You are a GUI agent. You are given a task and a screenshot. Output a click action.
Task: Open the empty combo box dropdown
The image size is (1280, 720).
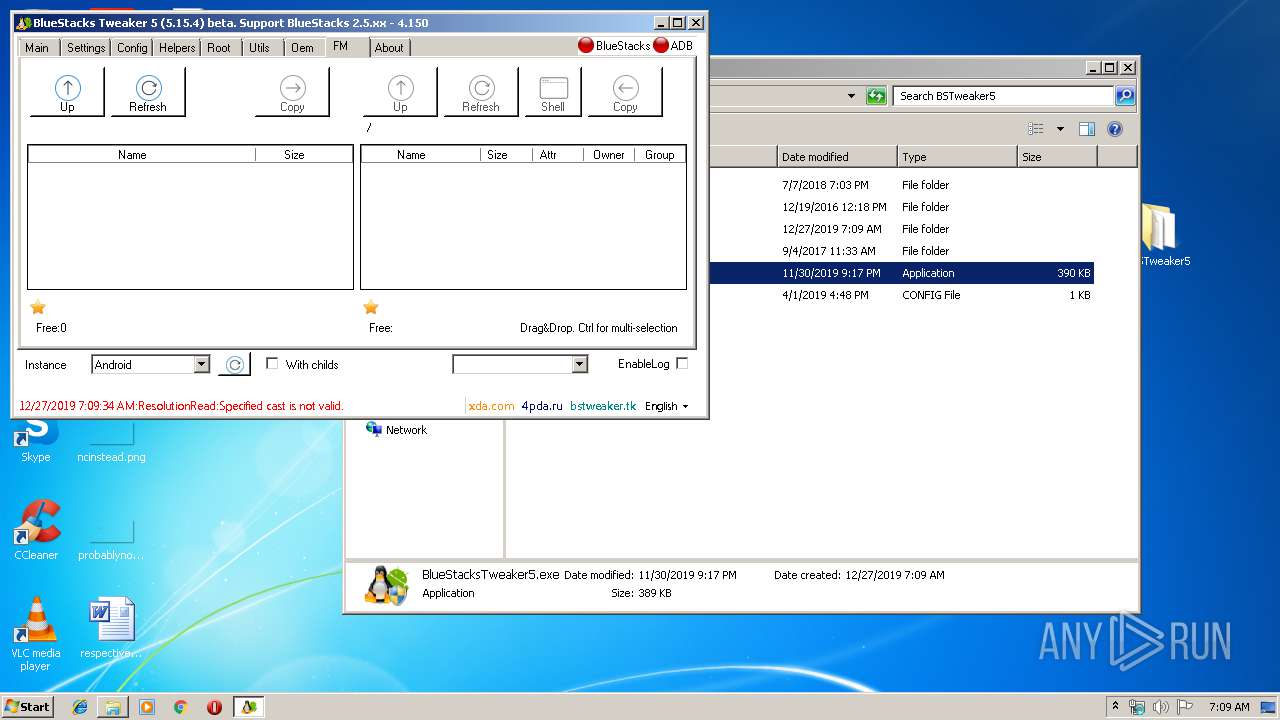pyautogui.click(x=579, y=365)
